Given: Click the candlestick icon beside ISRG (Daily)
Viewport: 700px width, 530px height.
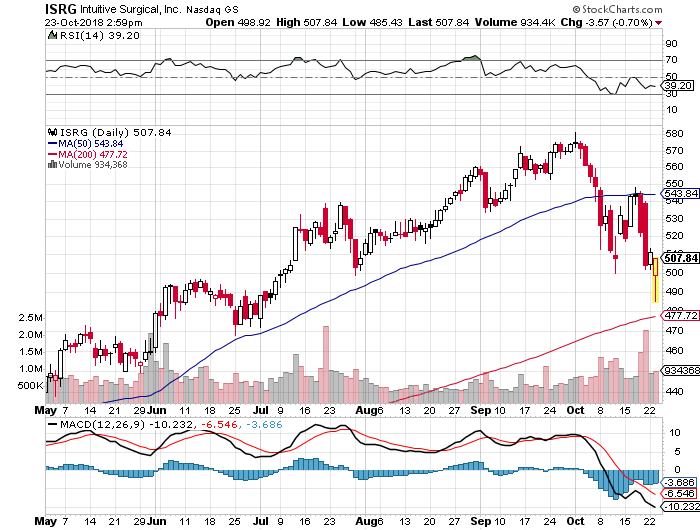Looking at the screenshot, I should [x=53, y=132].
